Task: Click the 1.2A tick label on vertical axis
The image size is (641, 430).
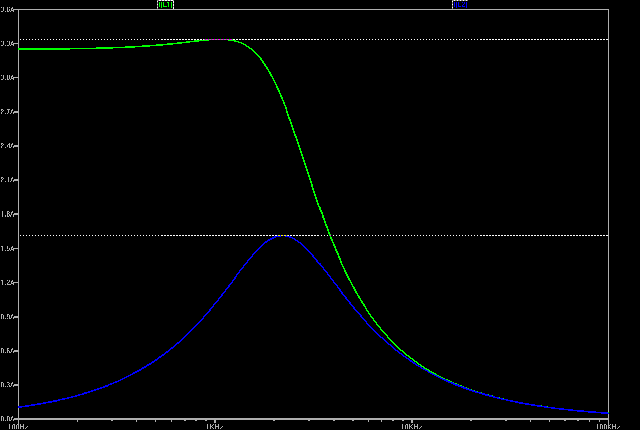Action: (8, 283)
